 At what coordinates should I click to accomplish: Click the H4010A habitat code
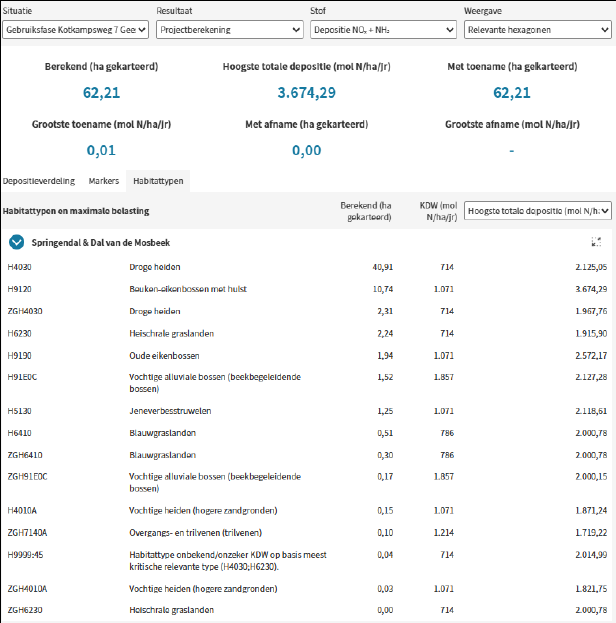tap(22, 511)
